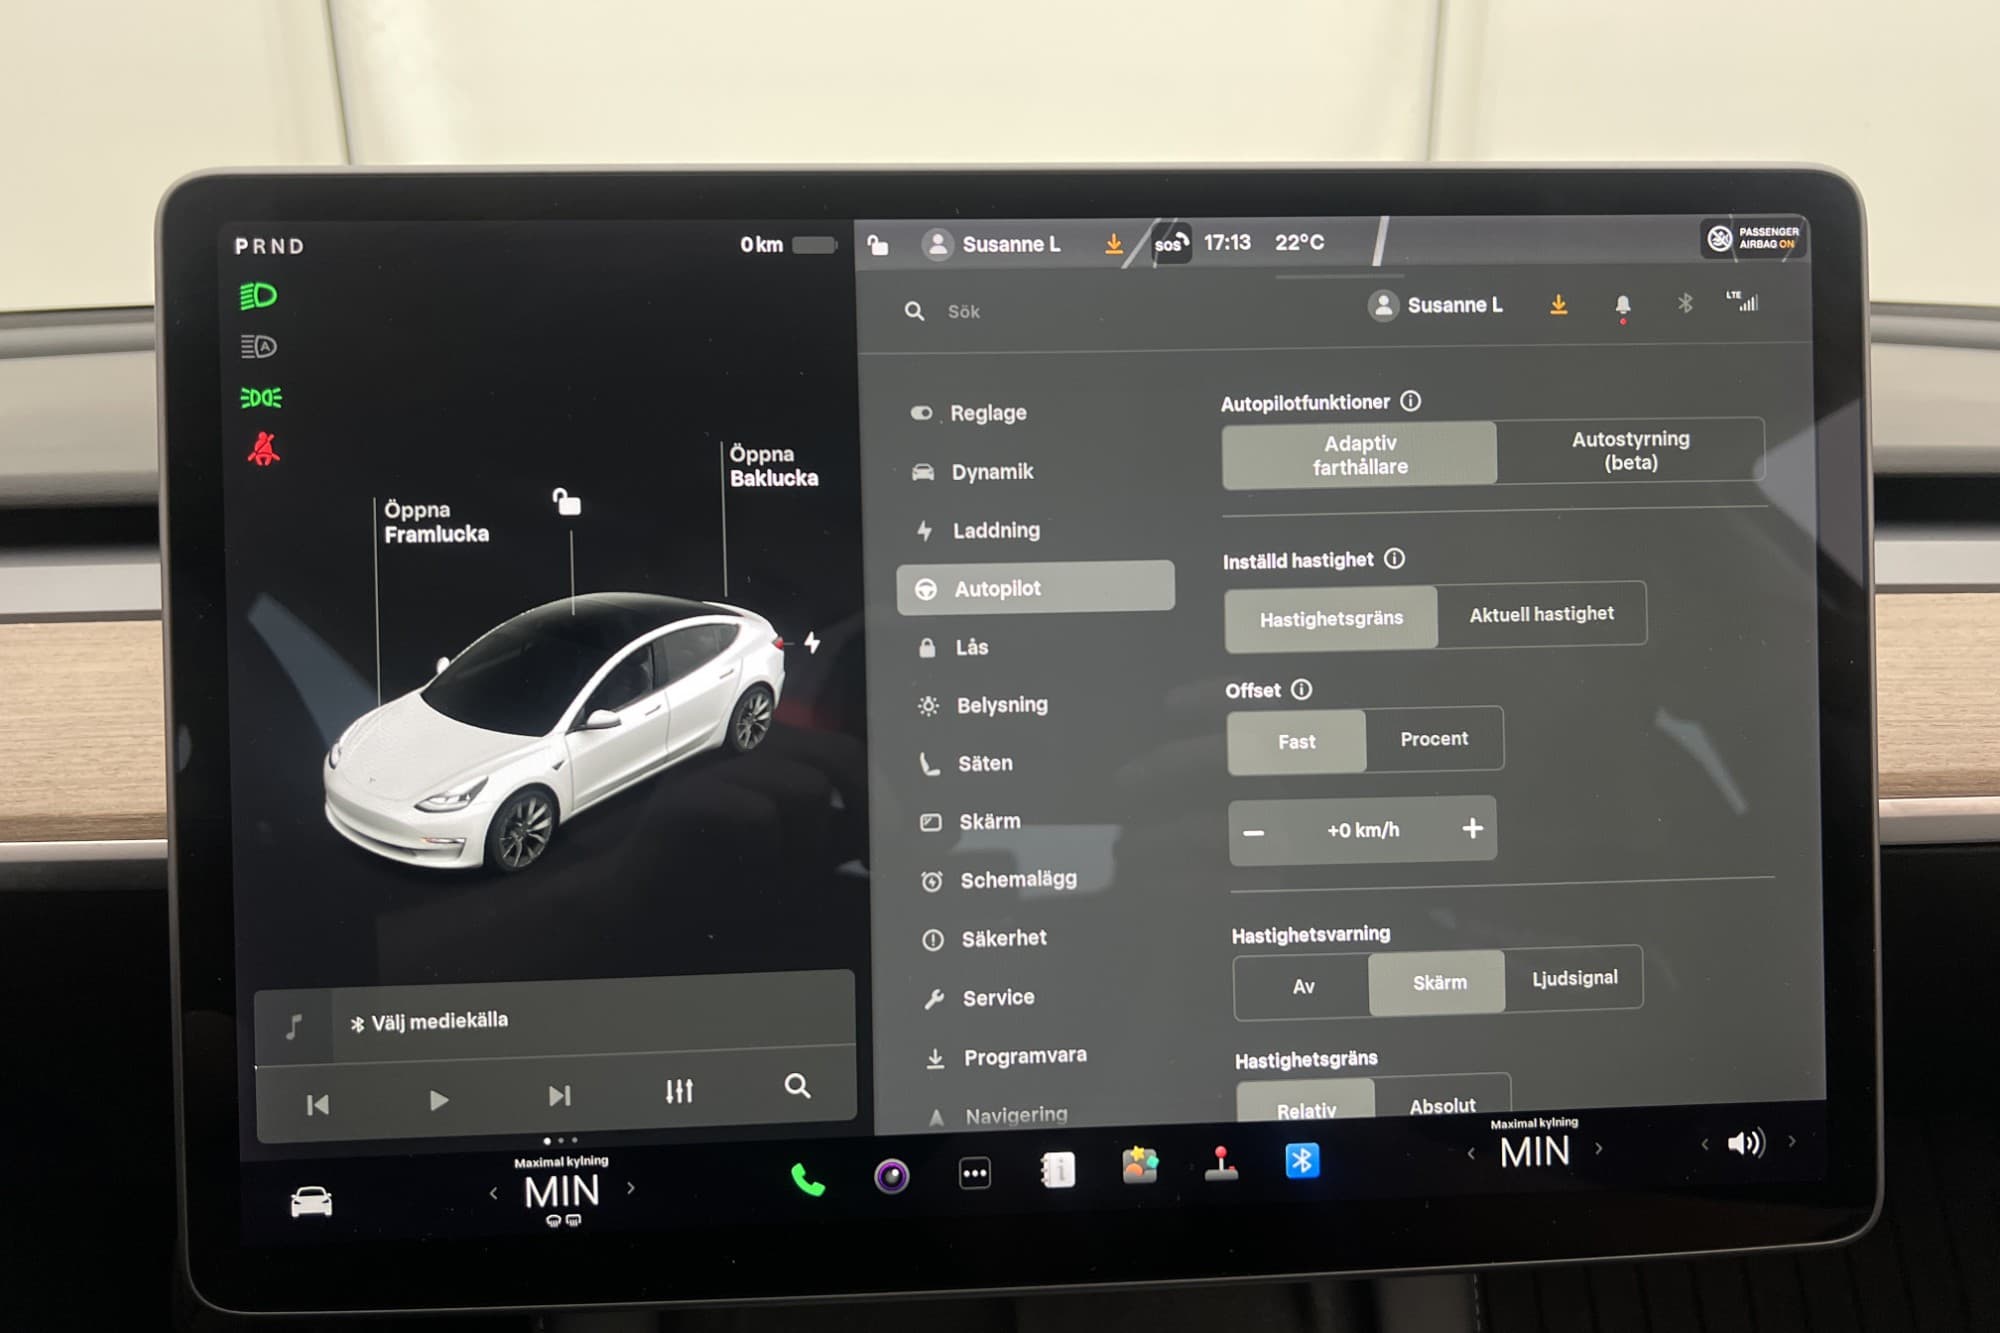
Task: Select Hastighetsgräns set speed option
Action: click(x=1331, y=618)
